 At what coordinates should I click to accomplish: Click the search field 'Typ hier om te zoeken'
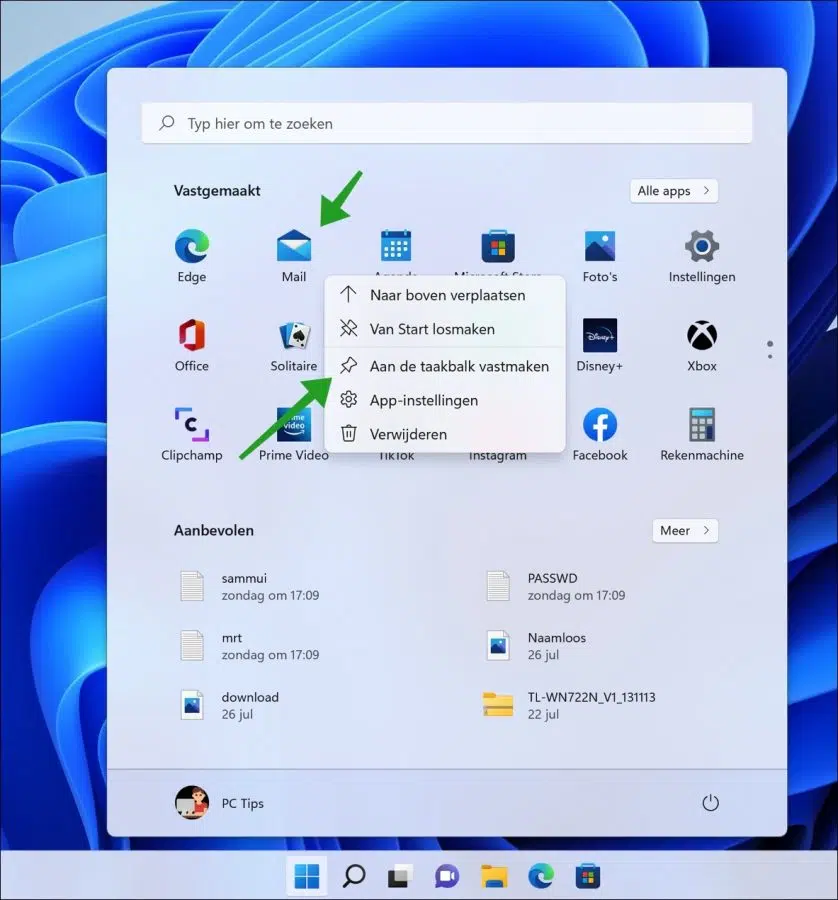(447, 123)
